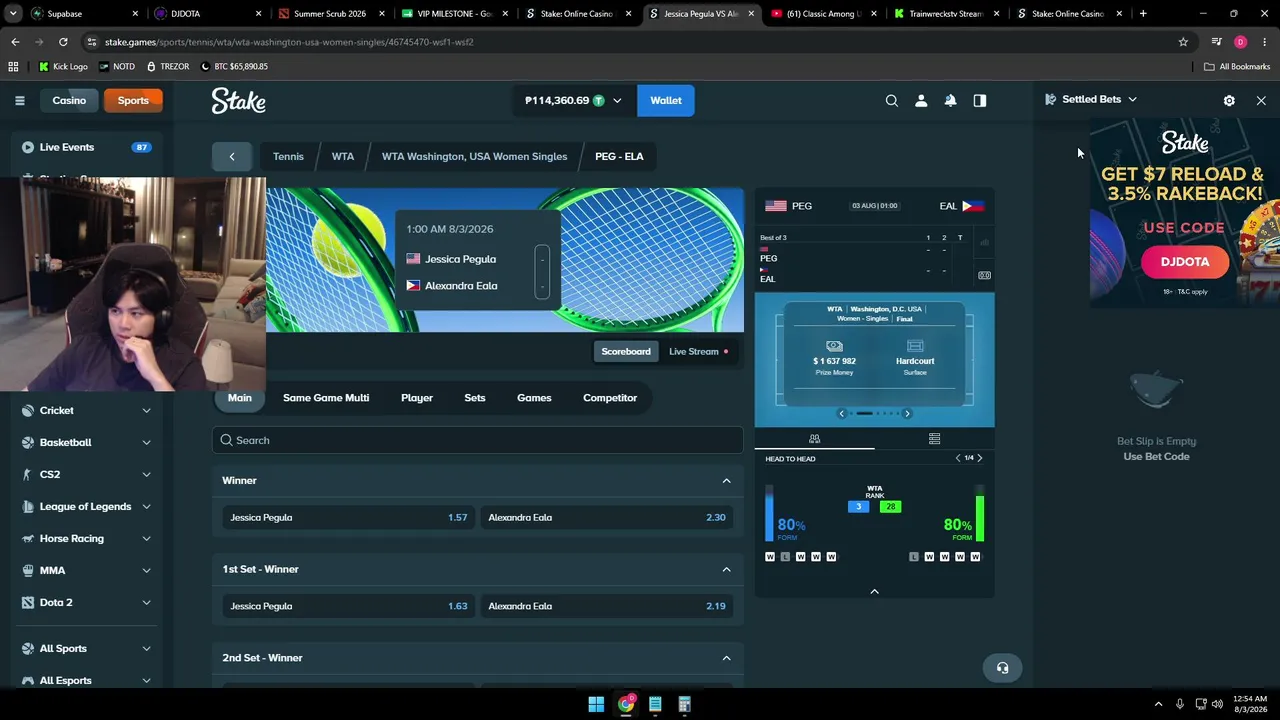Open scoreboard statistics chart icon

(984, 241)
